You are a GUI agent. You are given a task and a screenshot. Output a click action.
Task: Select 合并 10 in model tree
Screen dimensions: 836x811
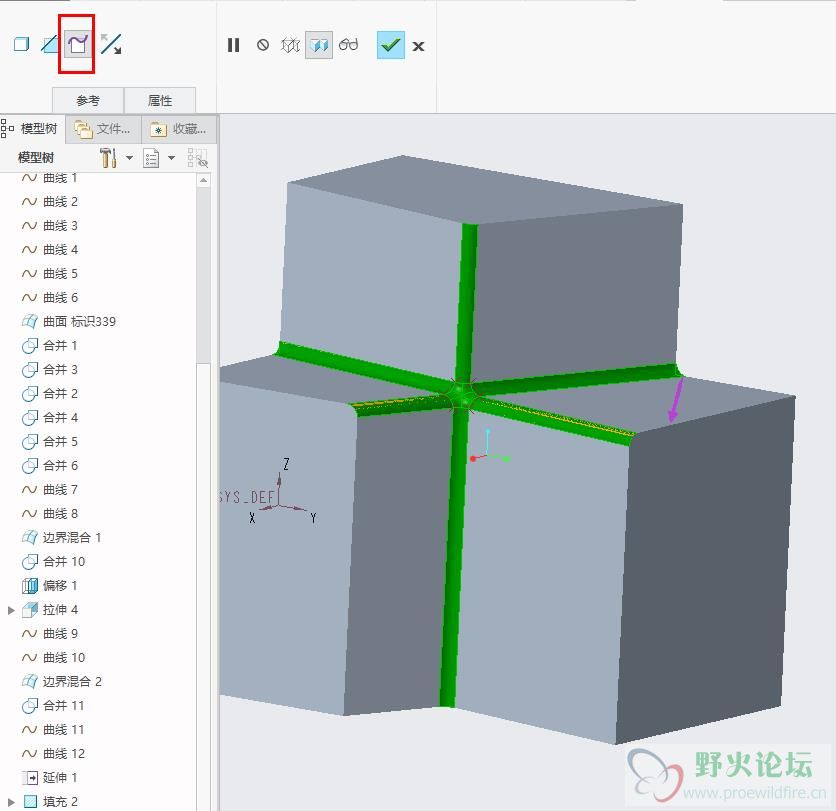pyautogui.click(x=64, y=561)
